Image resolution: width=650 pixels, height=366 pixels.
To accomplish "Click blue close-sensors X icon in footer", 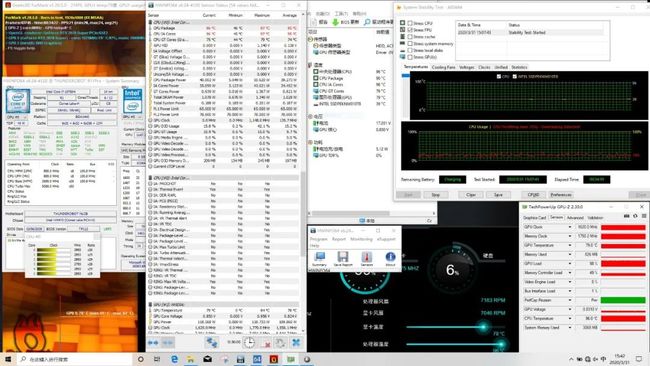I will coord(296,342).
